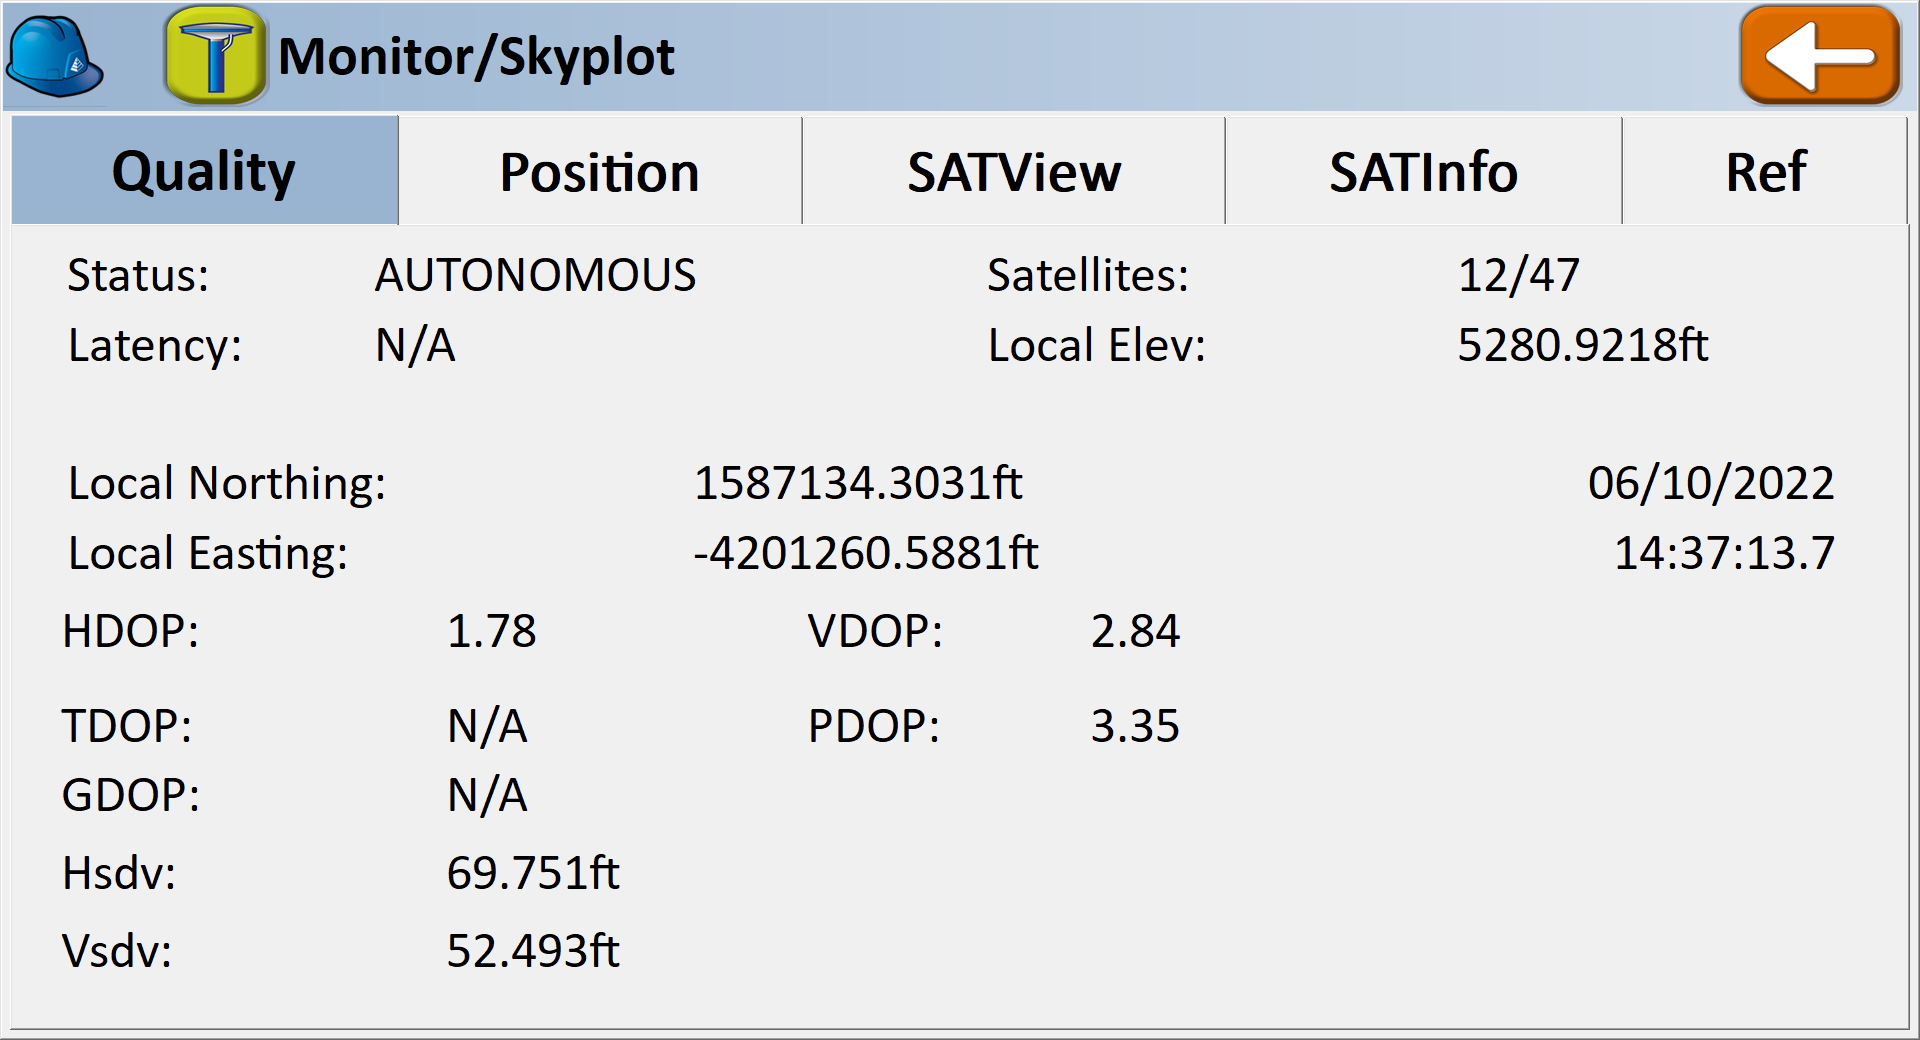This screenshot has height=1040, width=1920.
Task: Click the date 06/10/2022
Action: pyautogui.click(x=1710, y=483)
